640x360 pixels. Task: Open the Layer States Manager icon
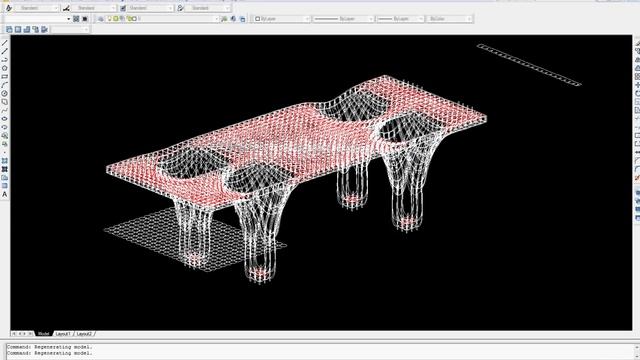point(242,19)
